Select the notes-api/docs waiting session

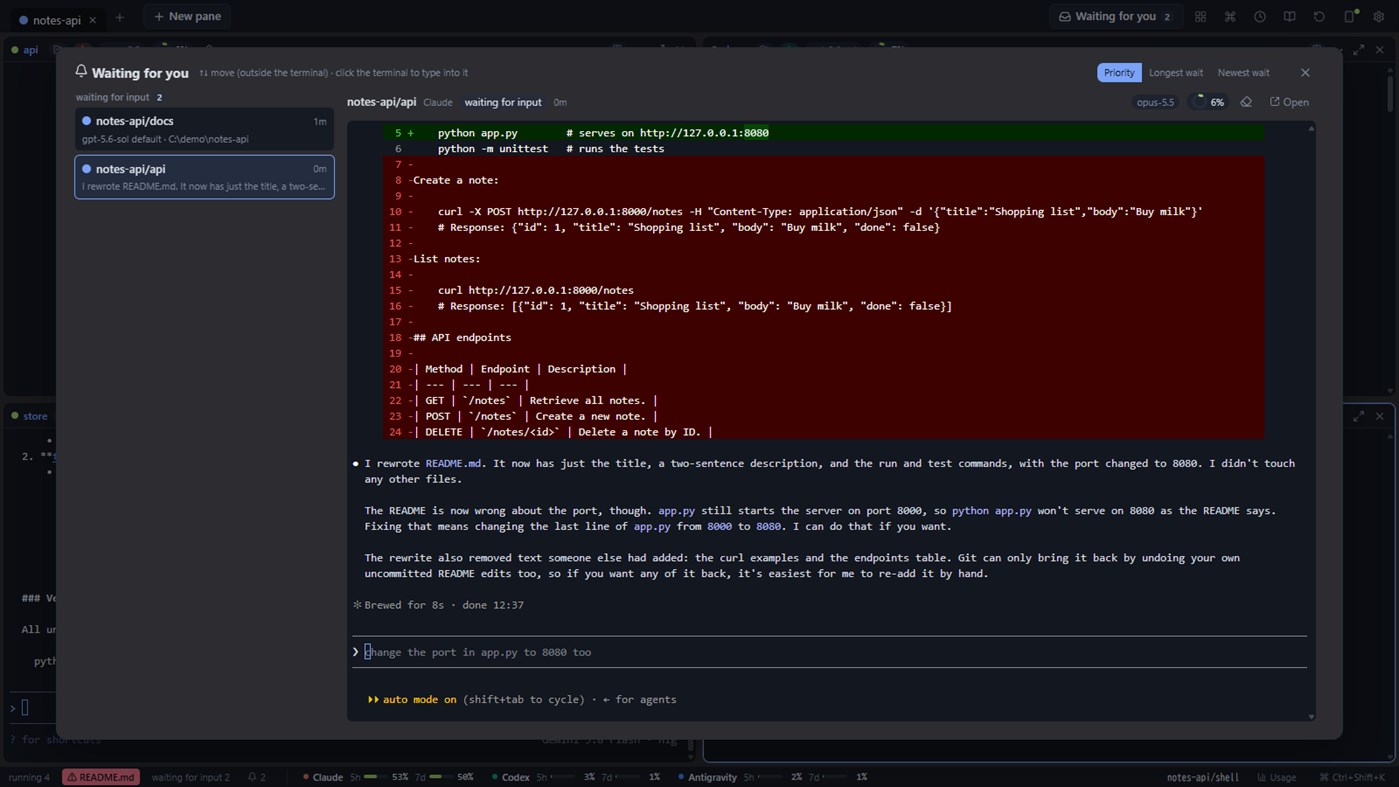[204, 130]
